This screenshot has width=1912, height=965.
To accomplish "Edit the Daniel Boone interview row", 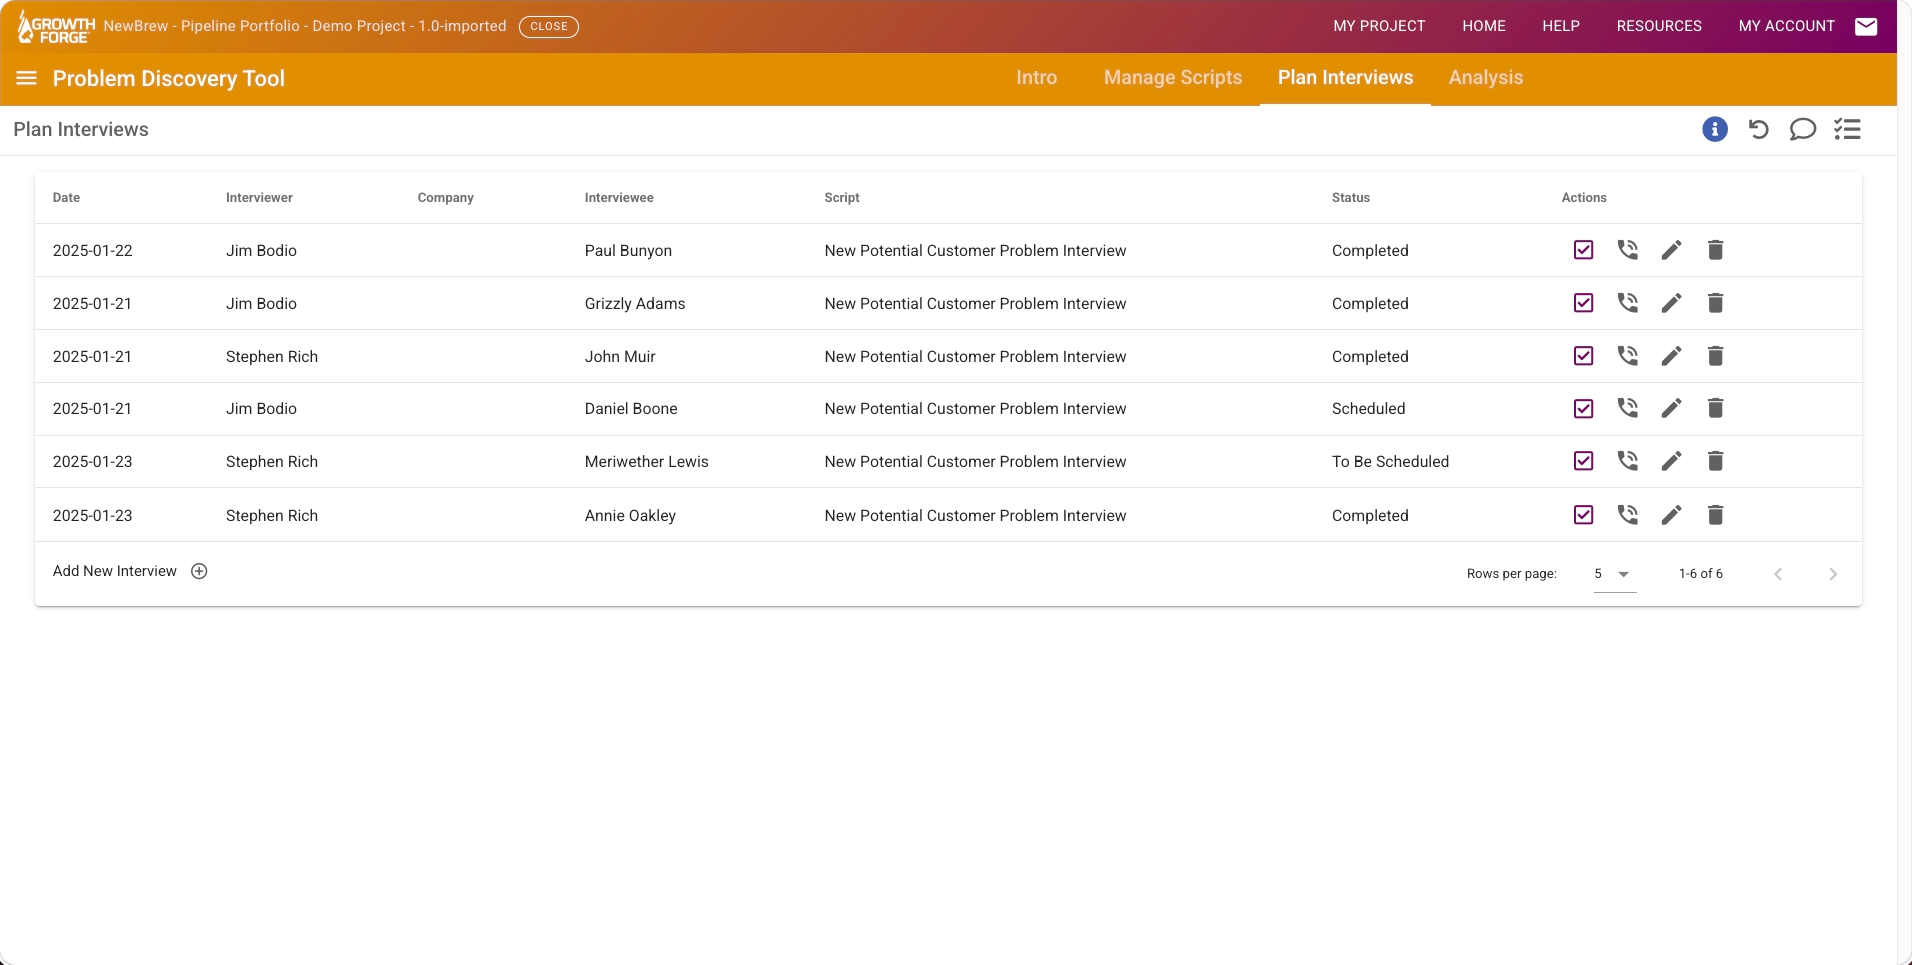I will tap(1672, 408).
